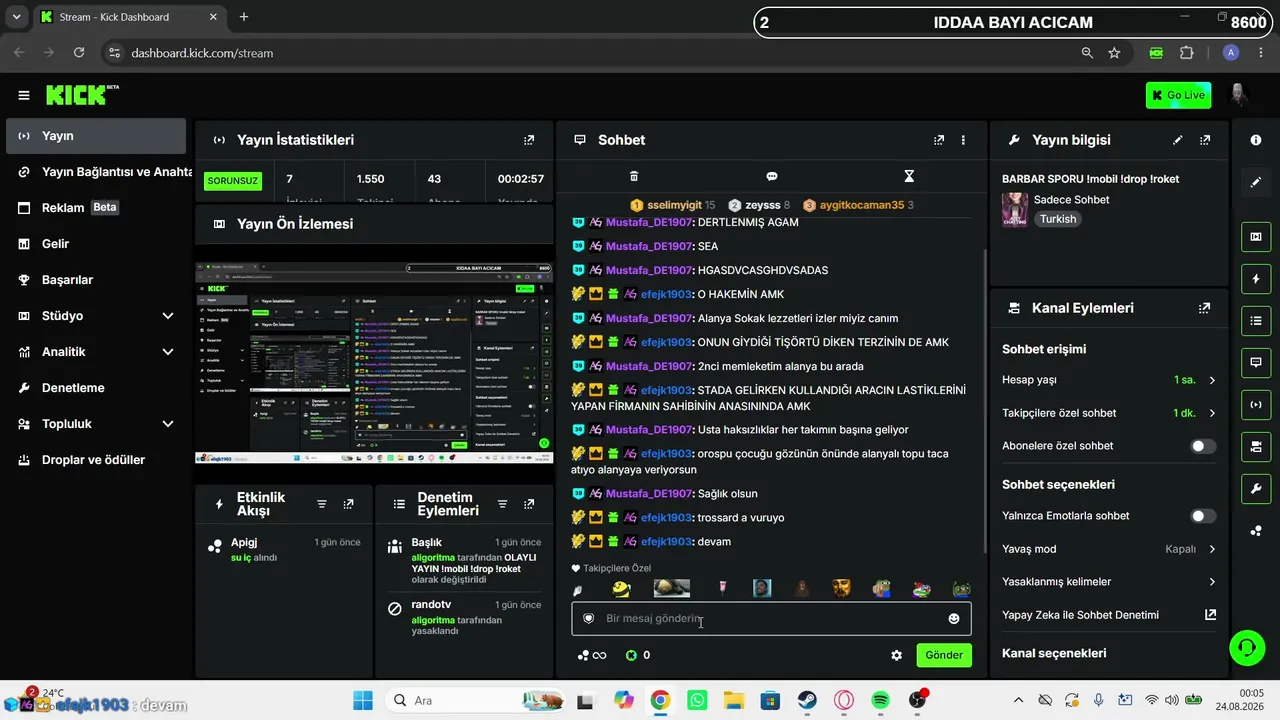This screenshot has width=1280, height=720.
Task: Open Hesap yaşı setting
Action: [1109, 380]
